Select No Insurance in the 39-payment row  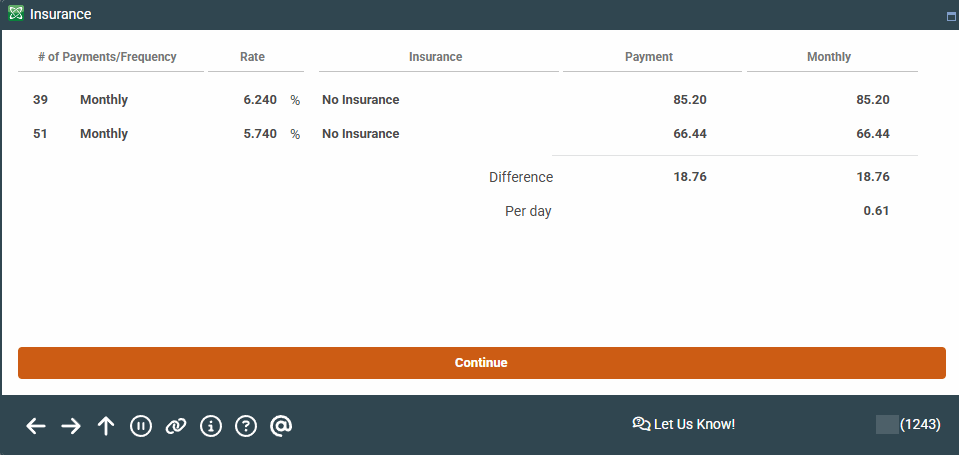point(360,100)
